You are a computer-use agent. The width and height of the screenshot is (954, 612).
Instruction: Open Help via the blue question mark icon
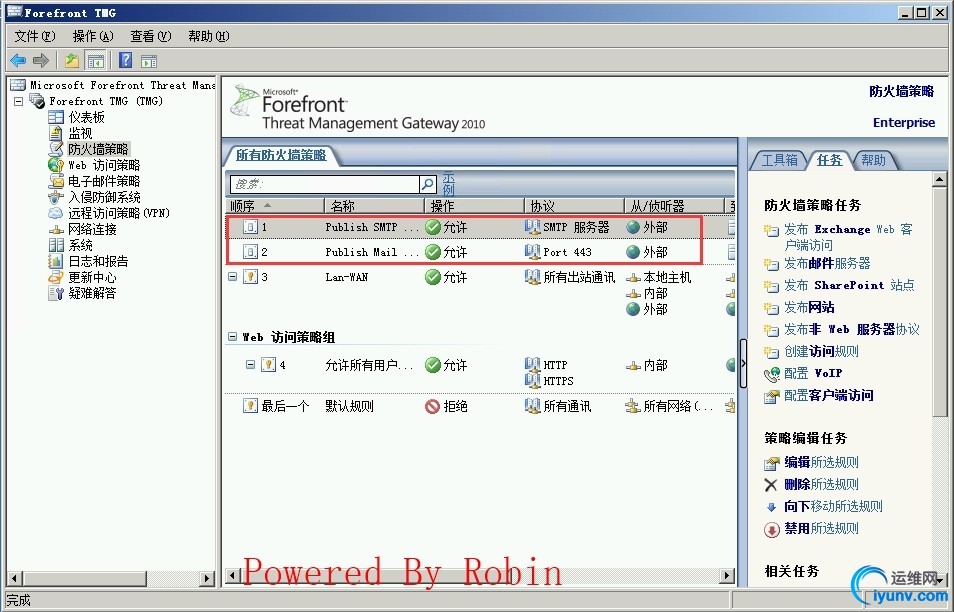(x=125, y=60)
